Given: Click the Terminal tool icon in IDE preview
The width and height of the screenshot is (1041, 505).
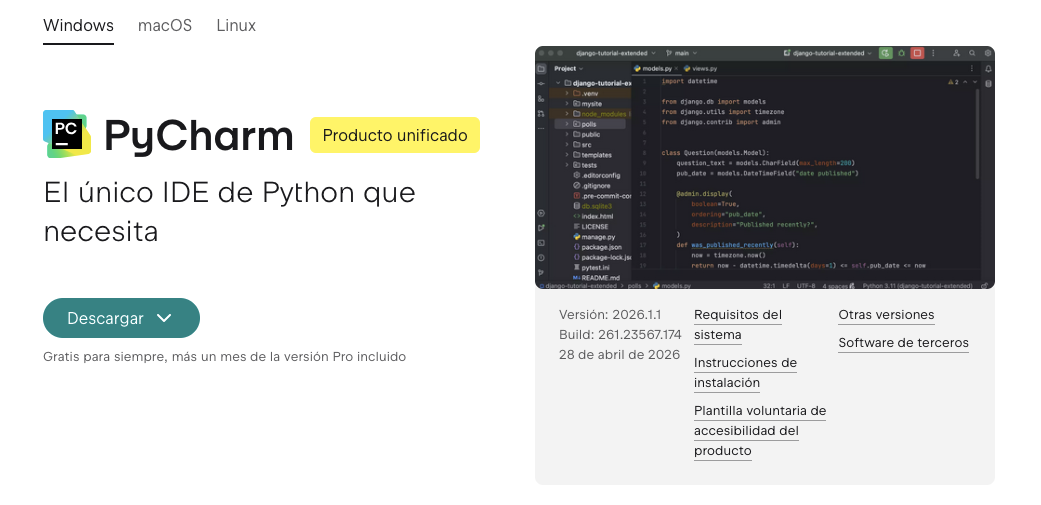Looking at the screenshot, I should click(x=541, y=243).
